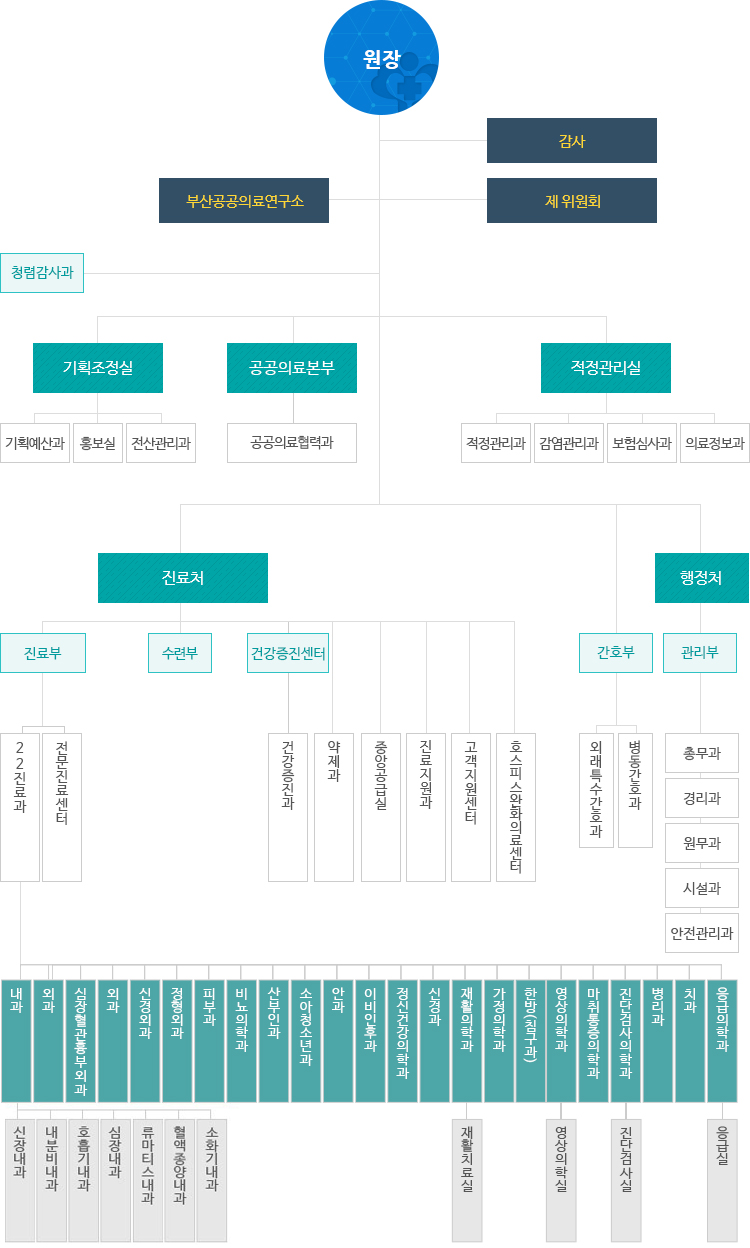Click the 진료처 division box
750x1248 pixels.
pyautogui.click(x=183, y=578)
